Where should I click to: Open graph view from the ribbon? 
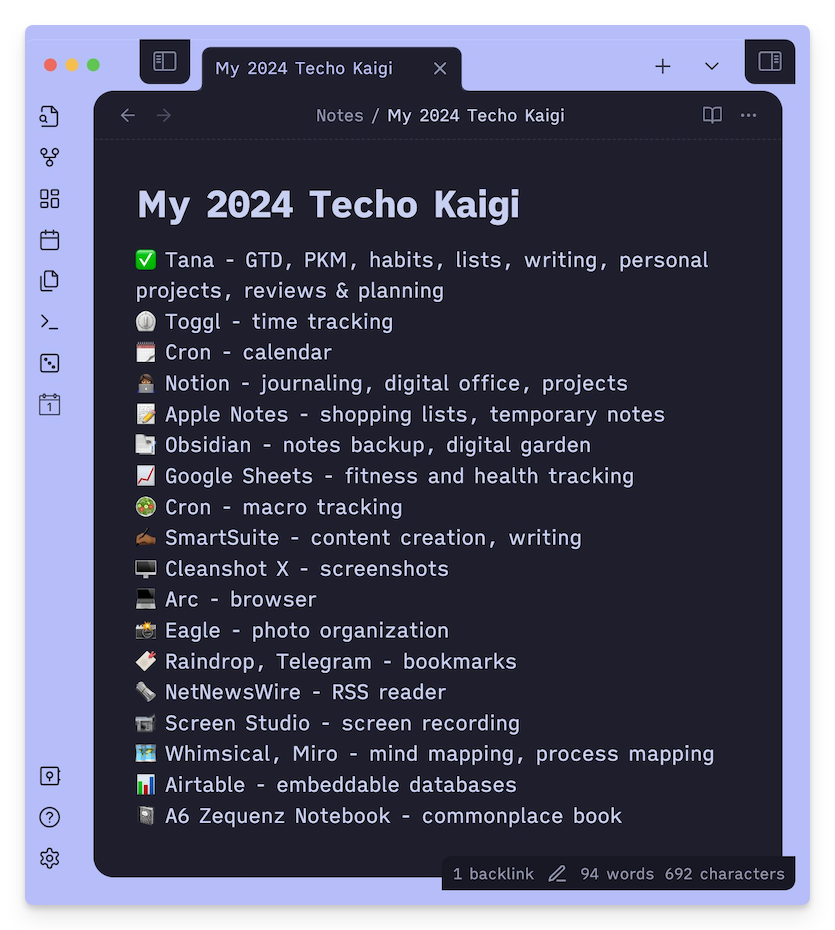tap(49, 157)
